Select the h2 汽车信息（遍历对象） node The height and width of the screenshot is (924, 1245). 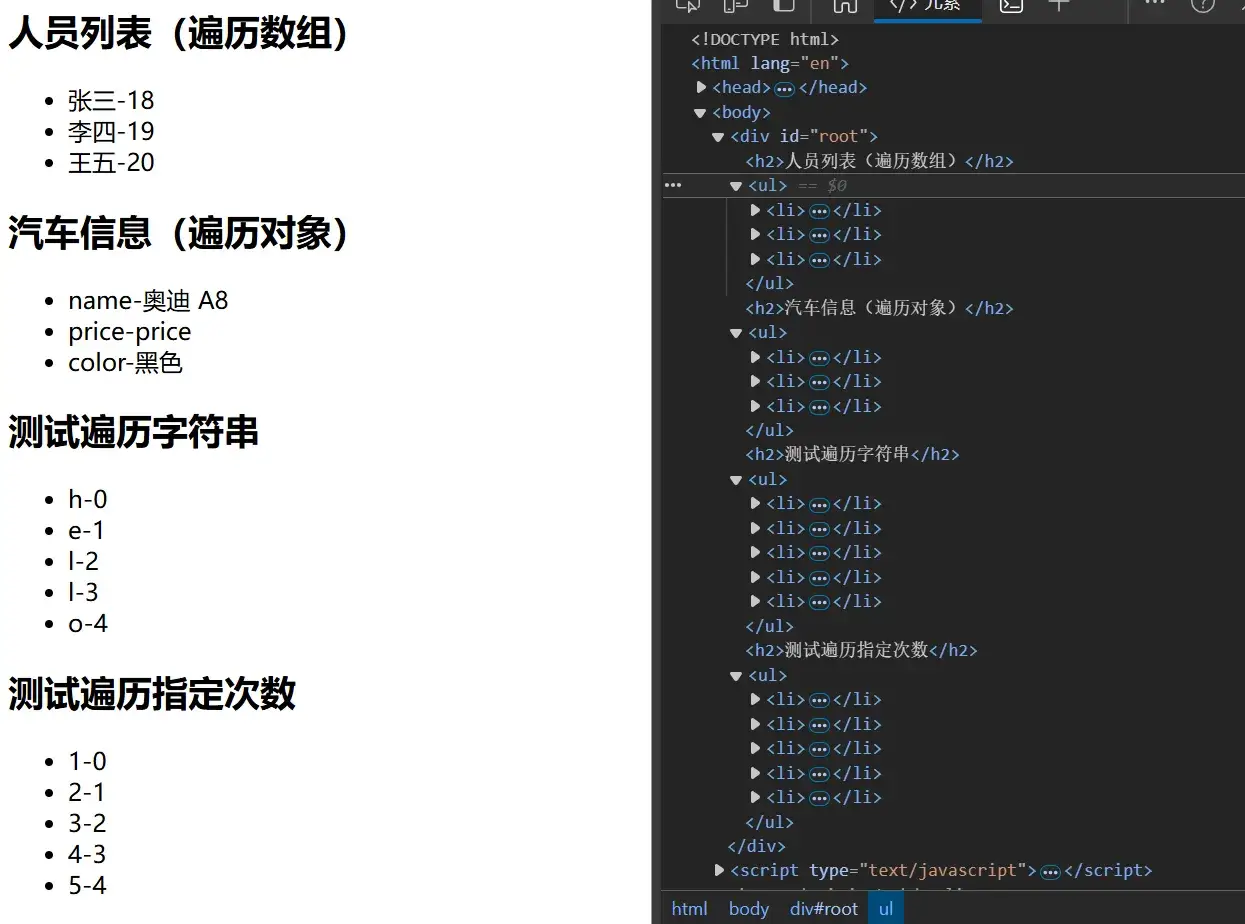880,308
